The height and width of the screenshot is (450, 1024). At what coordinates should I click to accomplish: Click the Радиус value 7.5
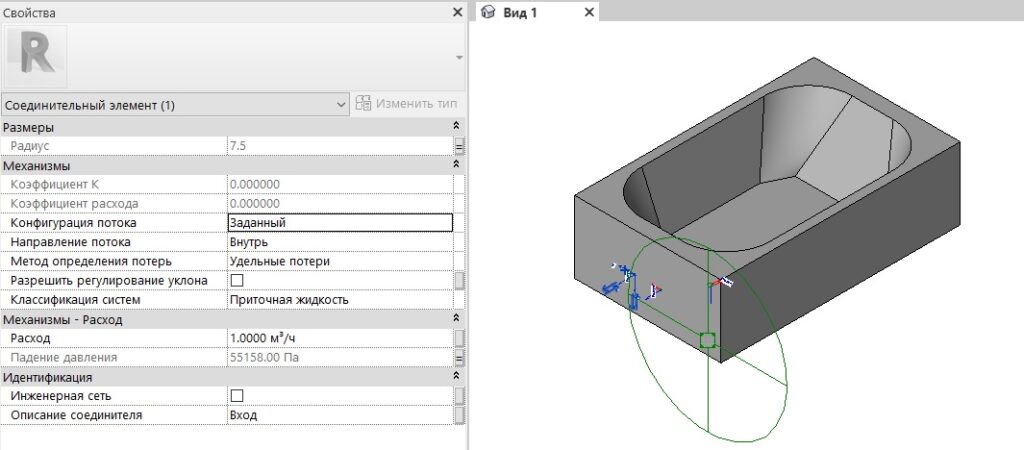[340, 146]
